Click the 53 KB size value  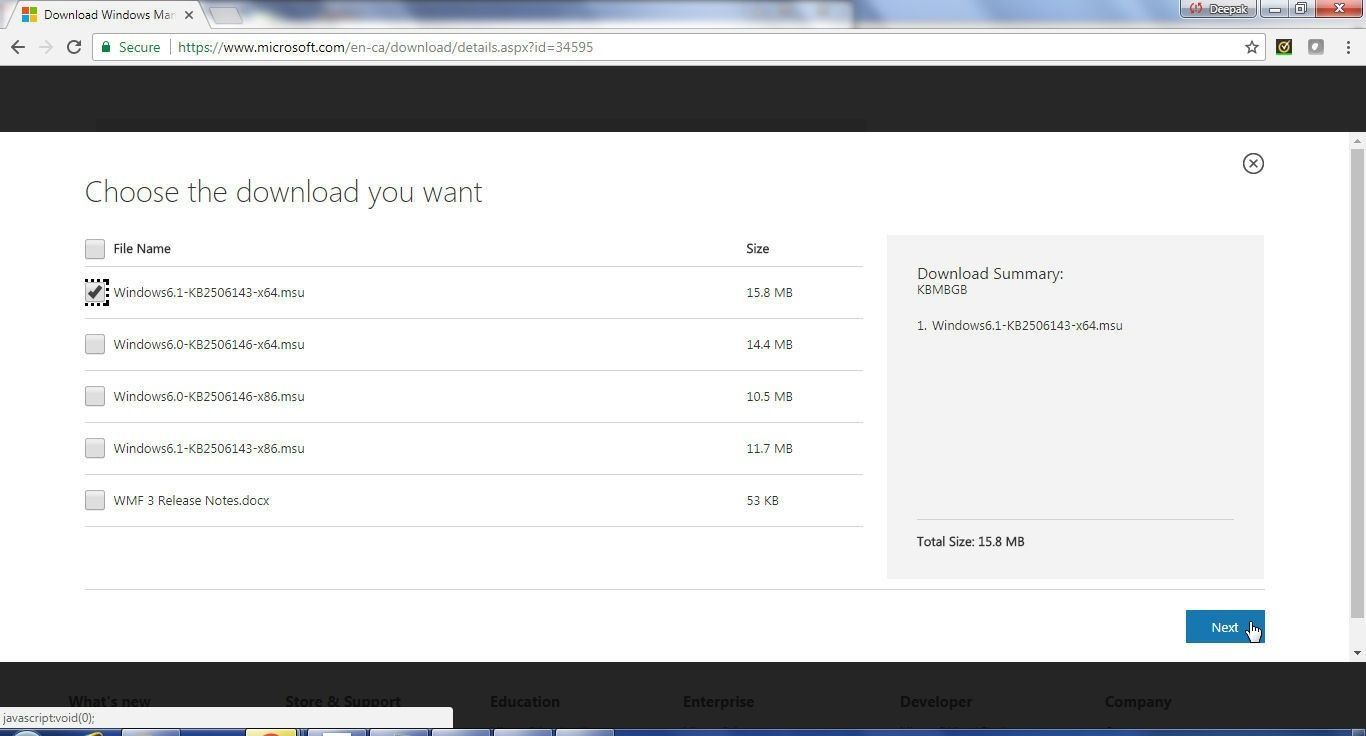click(762, 500)
